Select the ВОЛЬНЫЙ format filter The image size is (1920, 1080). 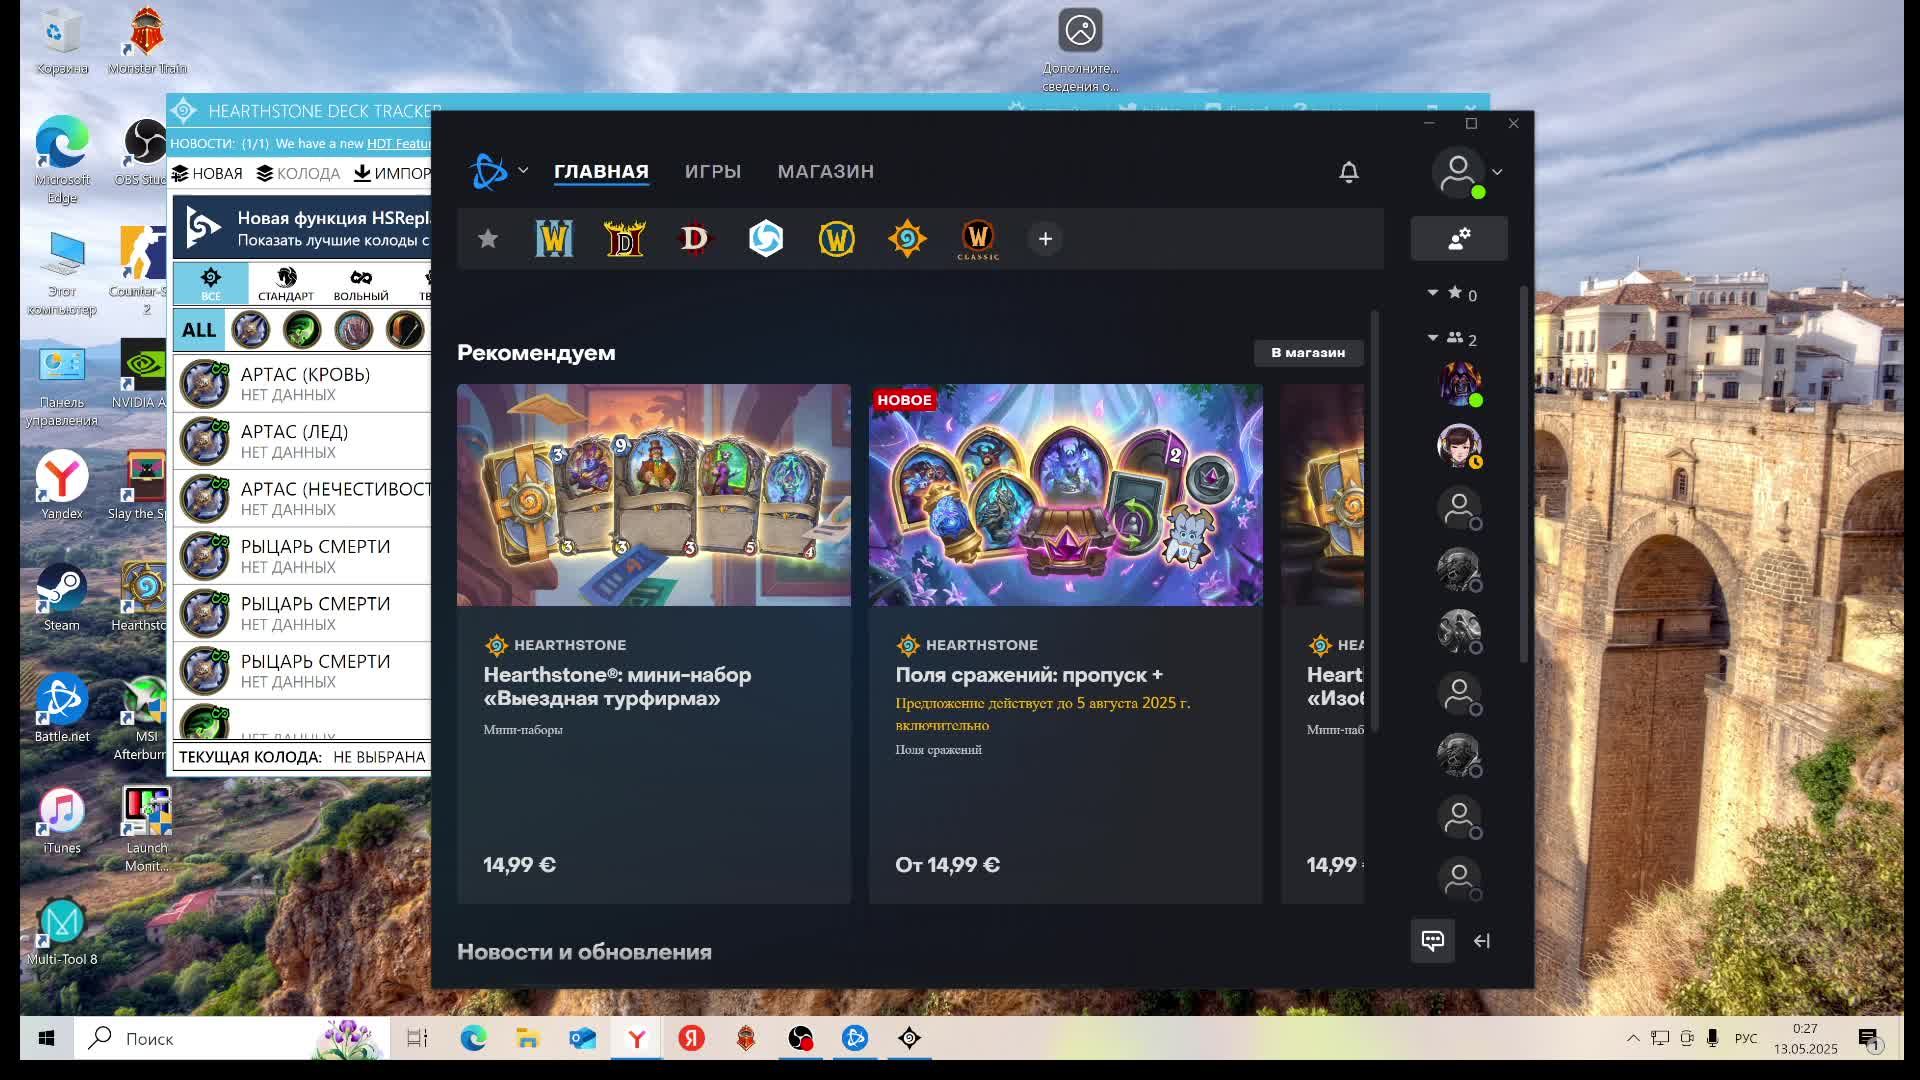coord(361,284)
